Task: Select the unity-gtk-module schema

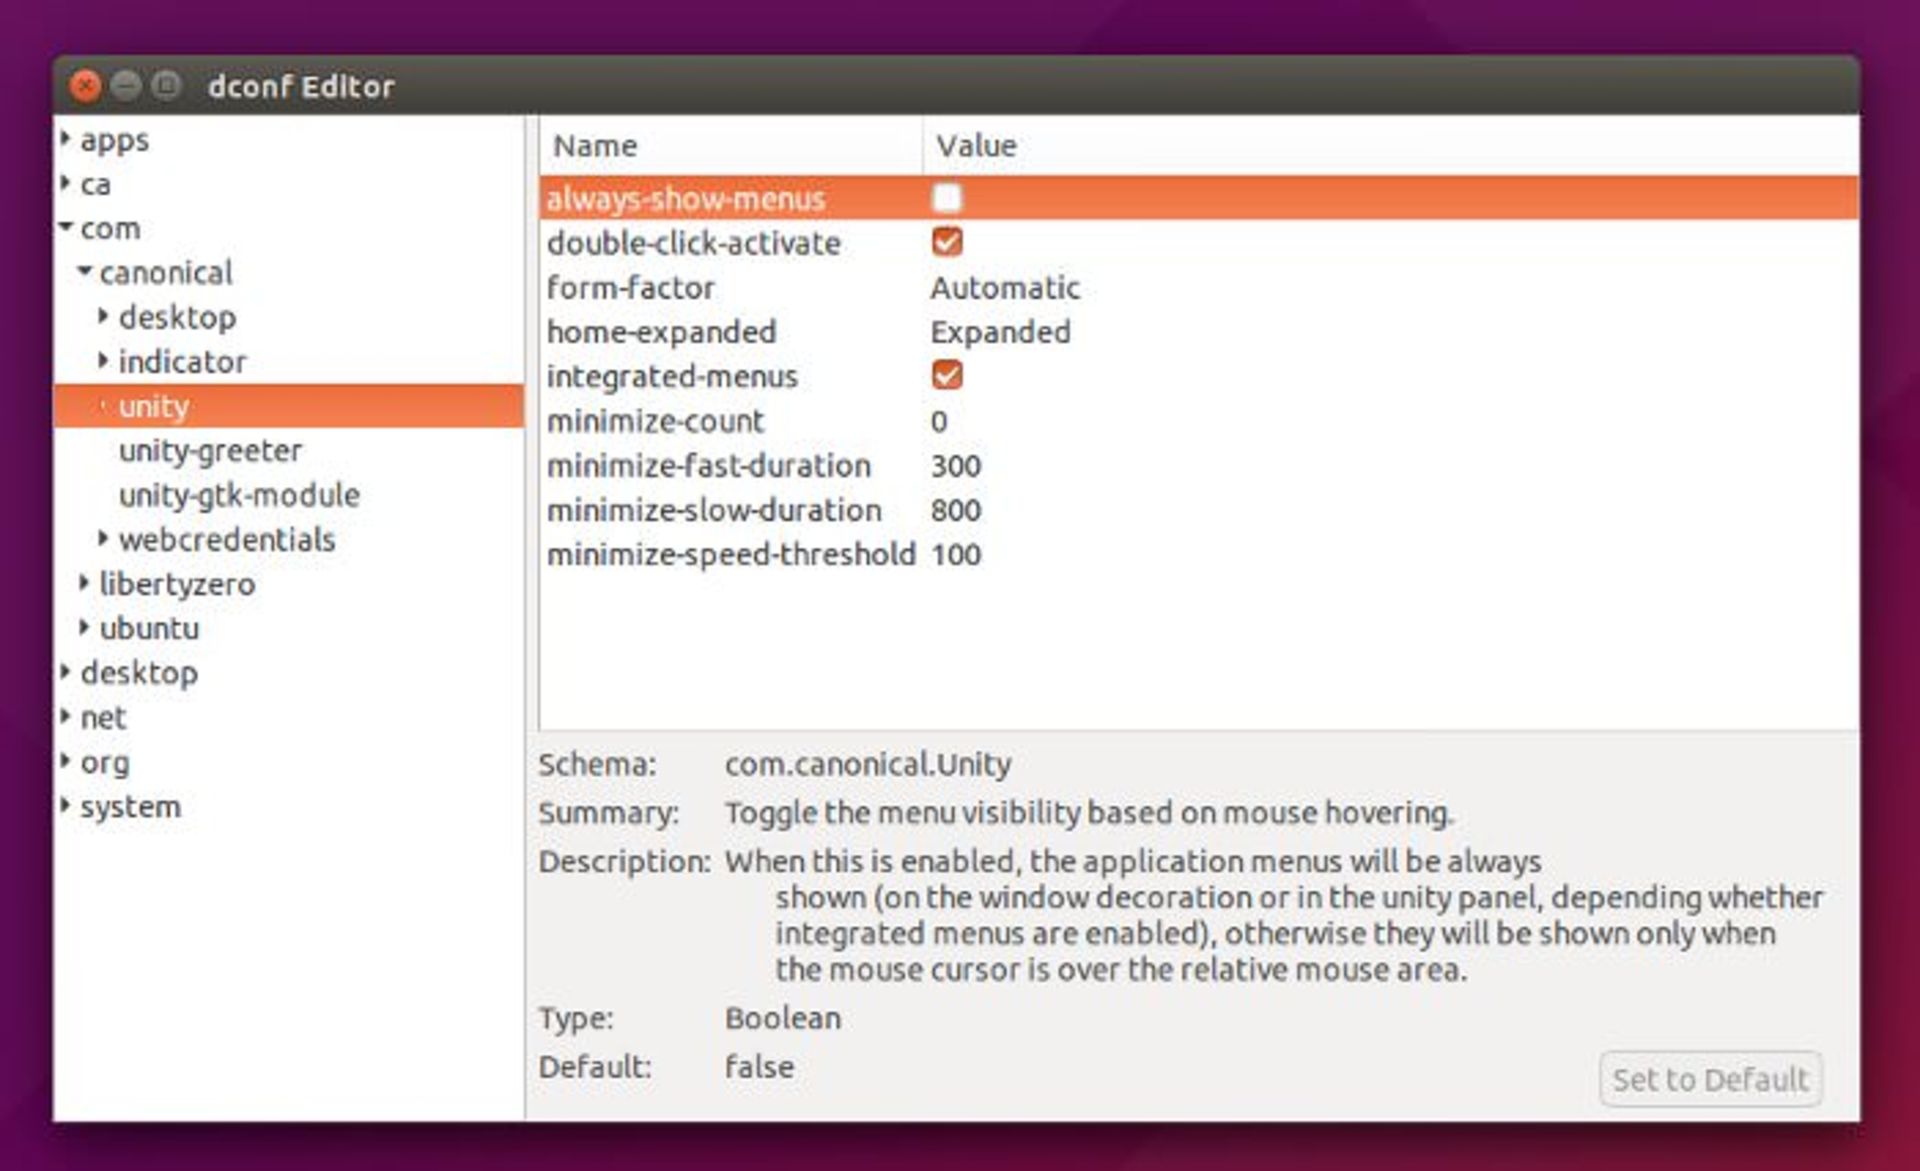Action: tap(240, 495)
